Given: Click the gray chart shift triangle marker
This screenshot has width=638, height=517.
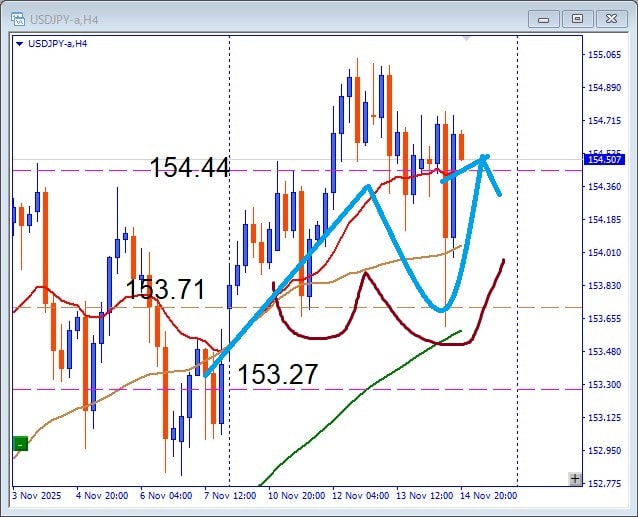Looking at the screenshot, I should (466, 37).
